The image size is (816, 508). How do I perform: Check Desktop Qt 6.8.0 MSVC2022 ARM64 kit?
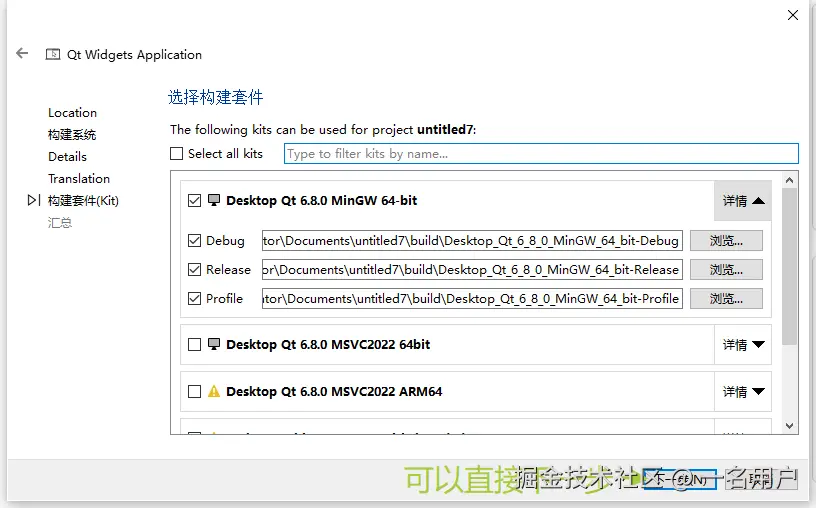(194, 391)
